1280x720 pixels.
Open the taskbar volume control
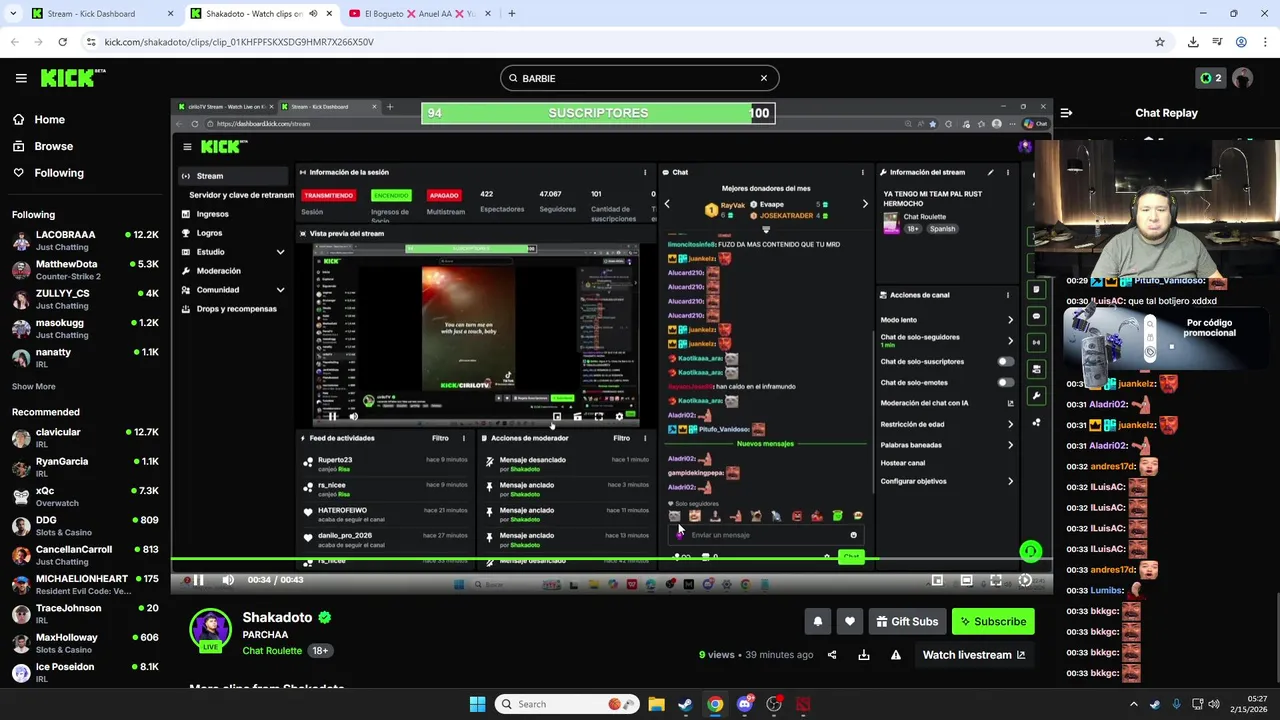pyautogui.click(x=1215, y=704)
